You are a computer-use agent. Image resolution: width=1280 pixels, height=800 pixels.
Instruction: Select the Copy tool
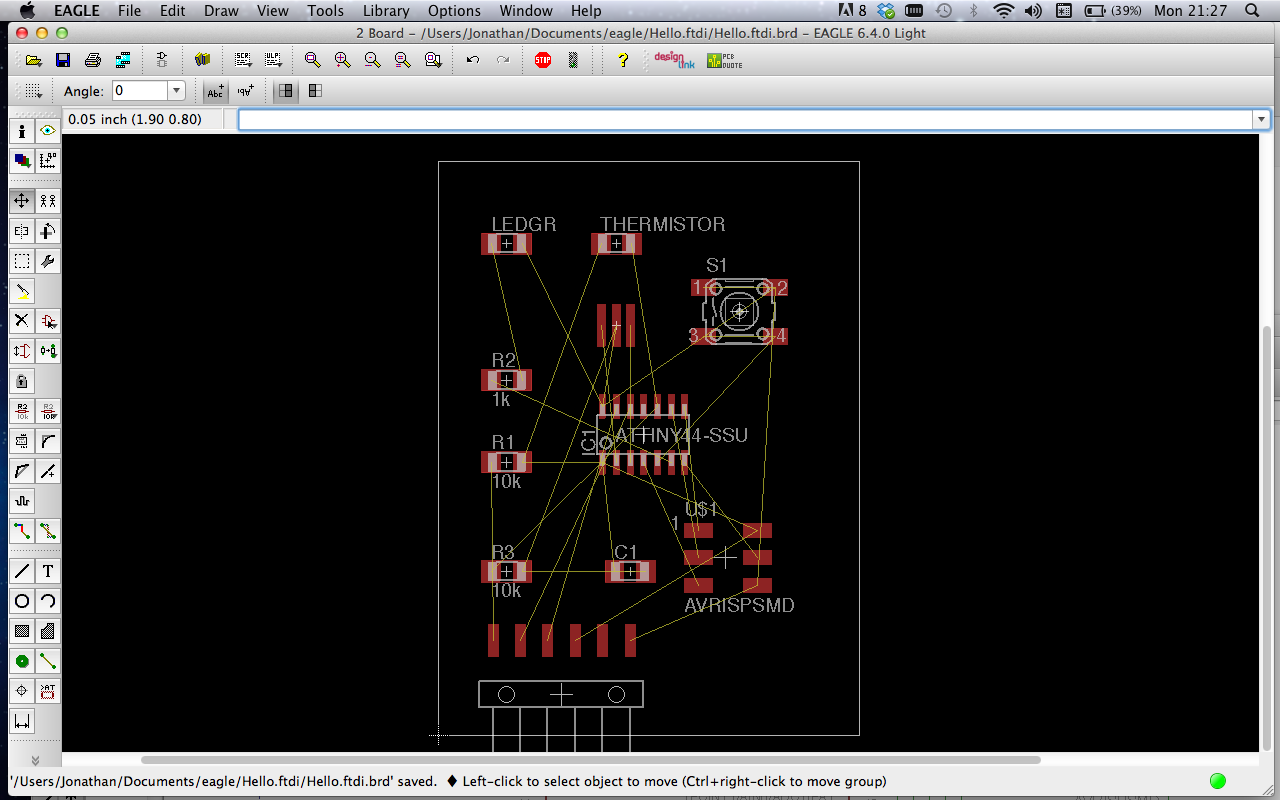pos(48,201)
